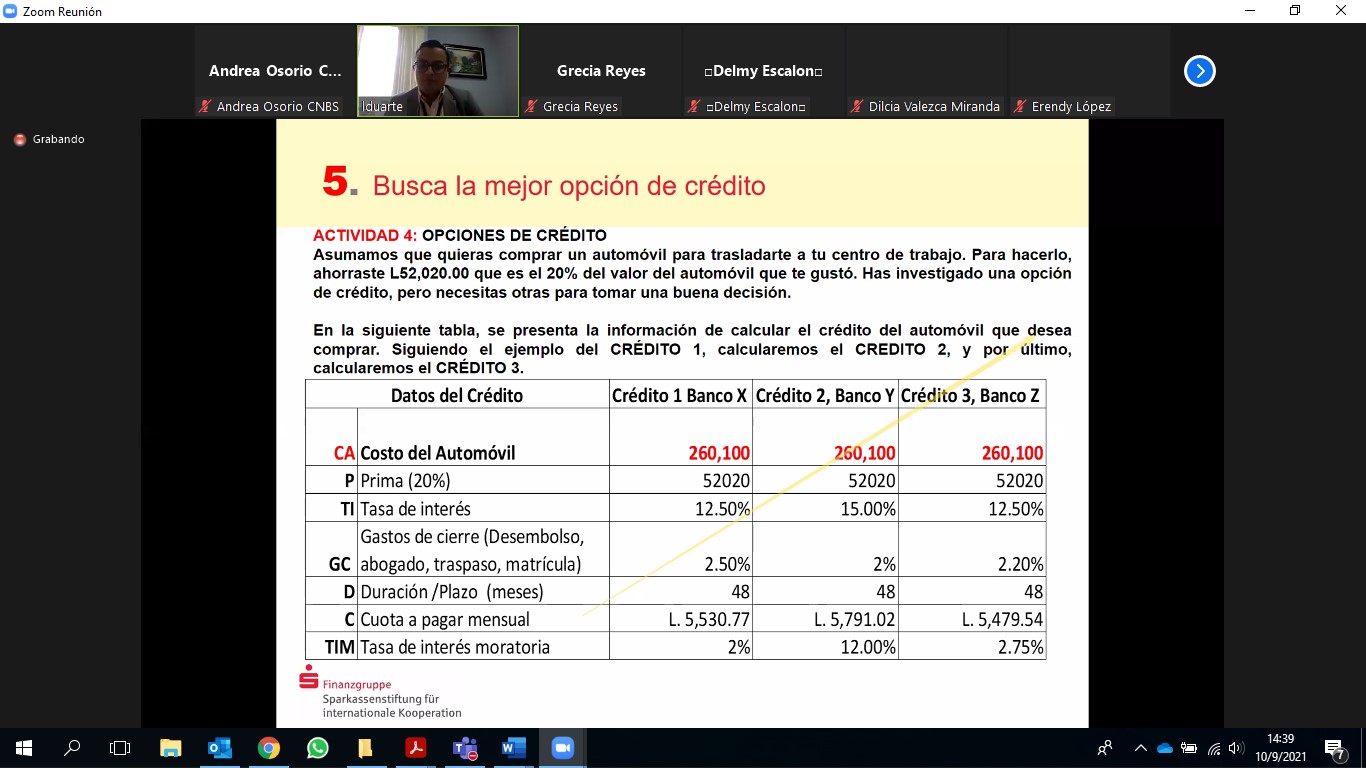
Task: Select Andrea Osorio CNBS participant tile
Action: (x=275, y=72)
